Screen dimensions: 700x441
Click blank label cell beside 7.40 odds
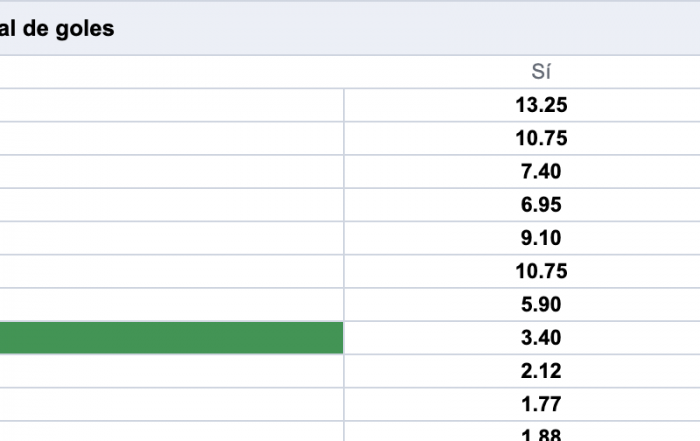(171, 171)
